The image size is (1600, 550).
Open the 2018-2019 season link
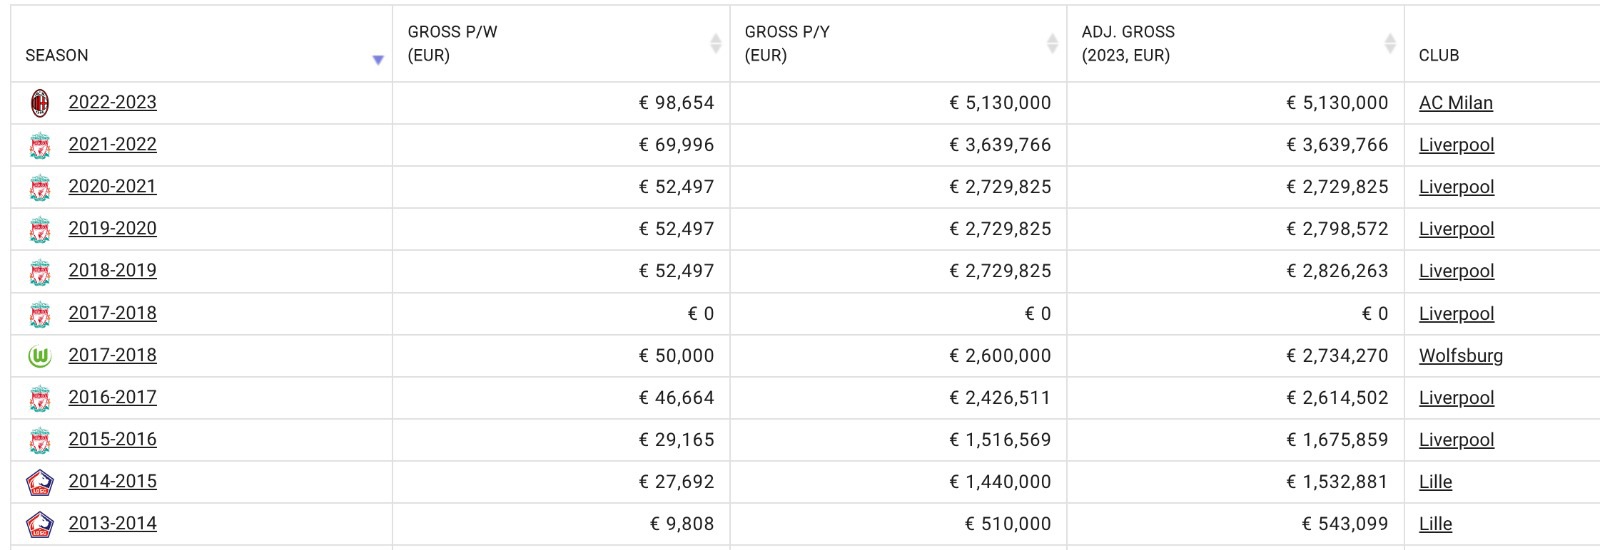coord(112,270)
